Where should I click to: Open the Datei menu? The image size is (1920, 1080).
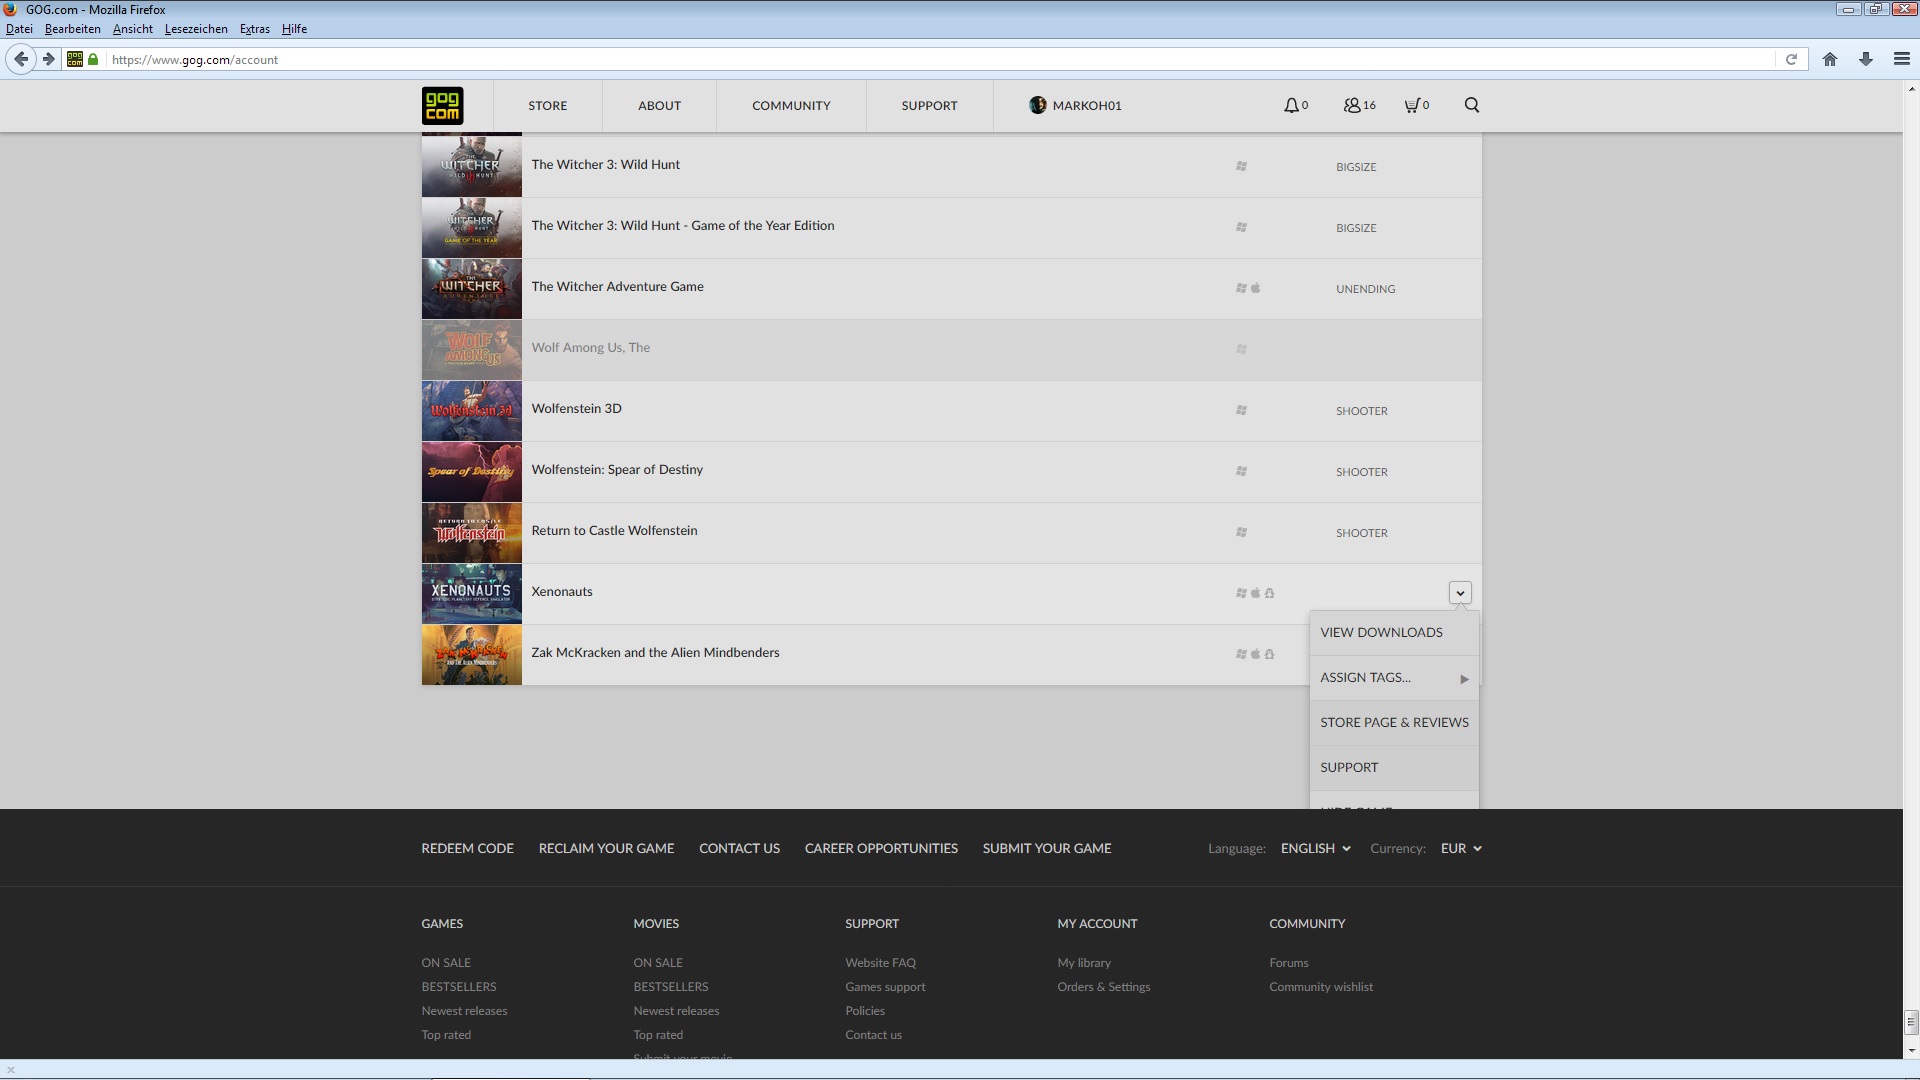[x=19, y=29]
